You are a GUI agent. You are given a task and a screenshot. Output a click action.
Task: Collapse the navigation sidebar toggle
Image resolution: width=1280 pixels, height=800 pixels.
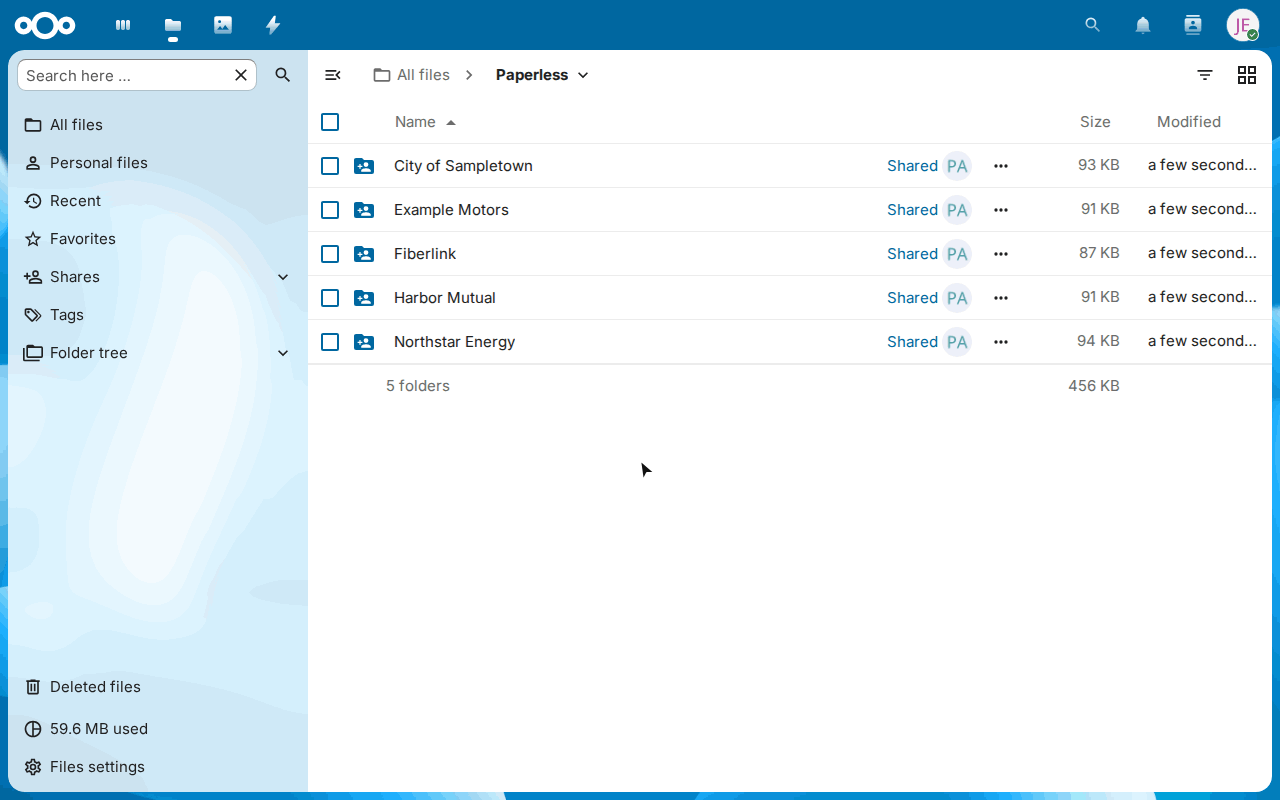[333, 75]
